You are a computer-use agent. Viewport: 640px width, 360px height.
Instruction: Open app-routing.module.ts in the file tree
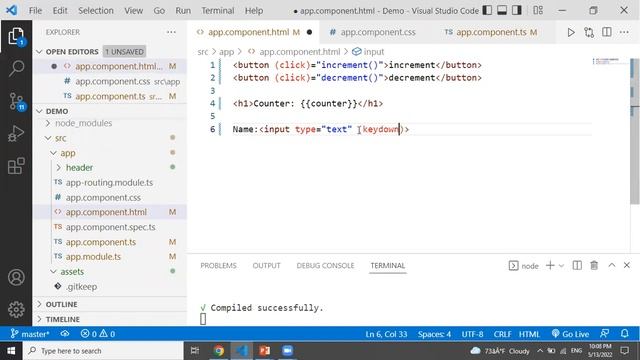[x=109, y=182]
